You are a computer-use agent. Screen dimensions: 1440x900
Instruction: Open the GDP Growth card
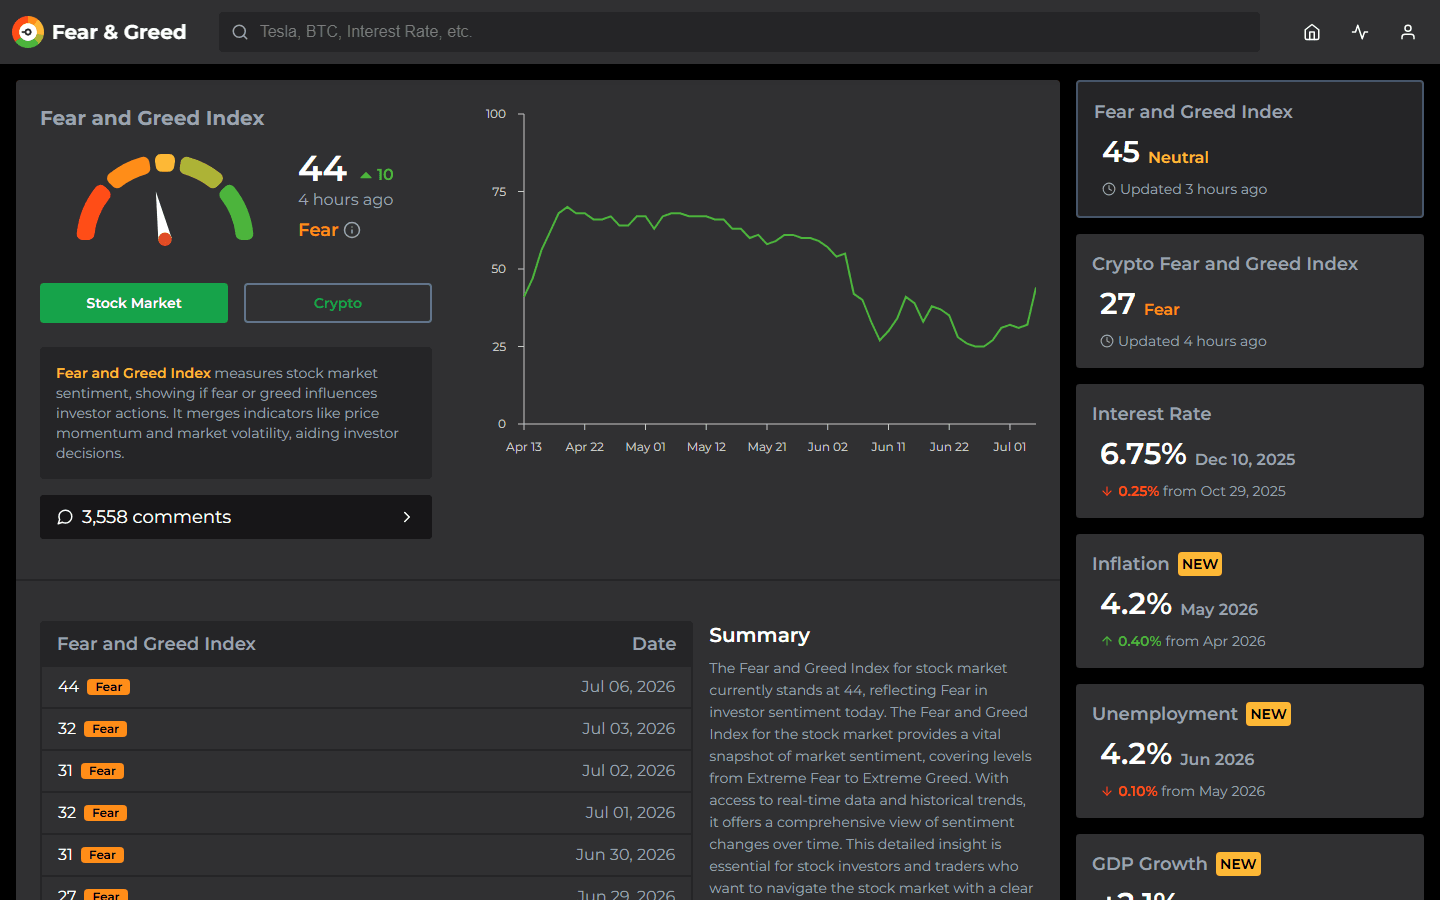click(x=1250, y=867)
